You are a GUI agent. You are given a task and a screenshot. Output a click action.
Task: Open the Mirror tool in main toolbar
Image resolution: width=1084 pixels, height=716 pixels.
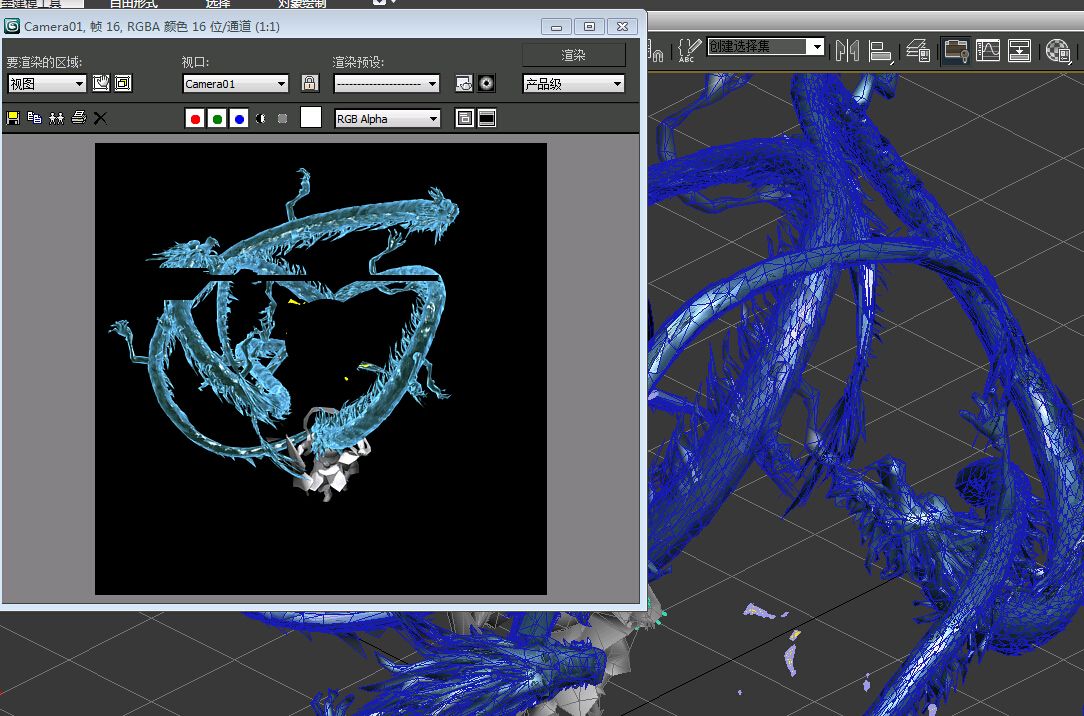coord(847,50)
